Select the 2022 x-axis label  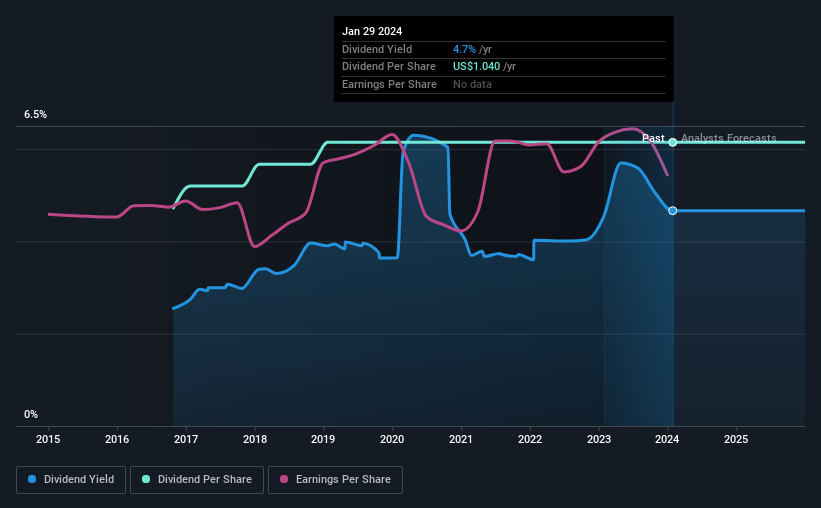(x=530, y=439)
